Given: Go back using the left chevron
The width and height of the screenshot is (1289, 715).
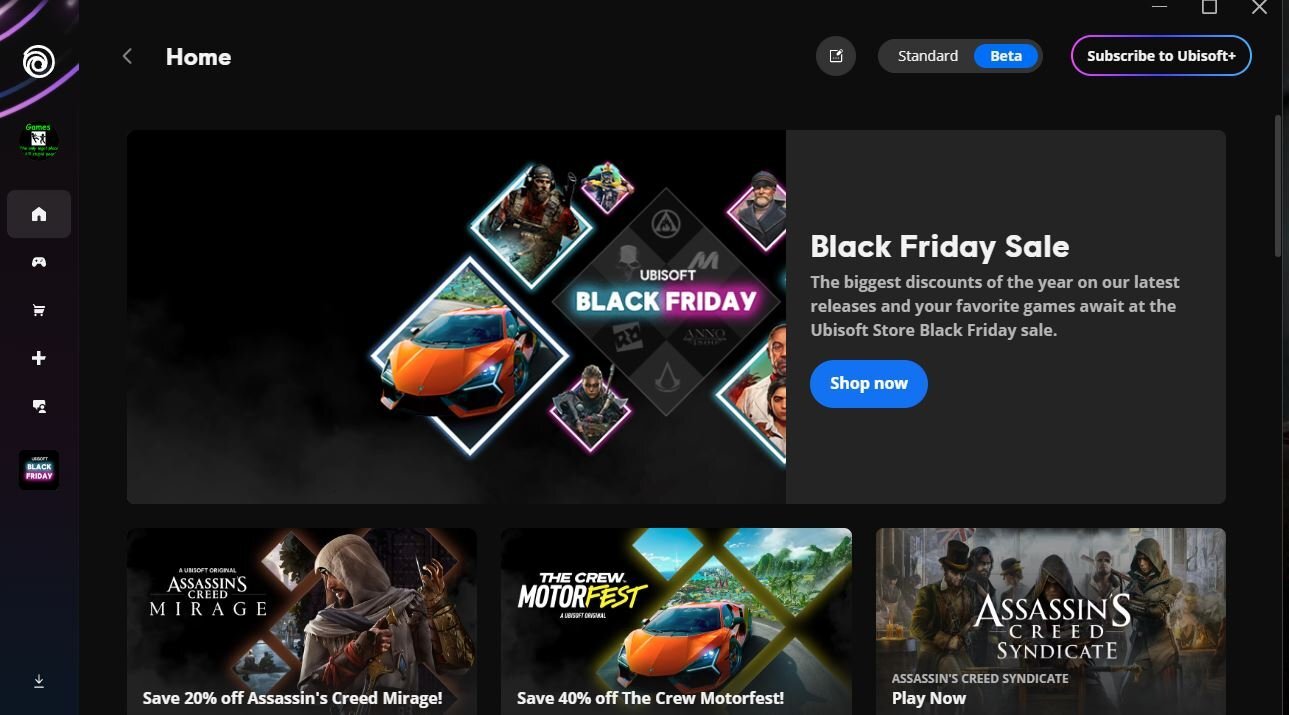Looking at the screenshot, I should [127, 57].
